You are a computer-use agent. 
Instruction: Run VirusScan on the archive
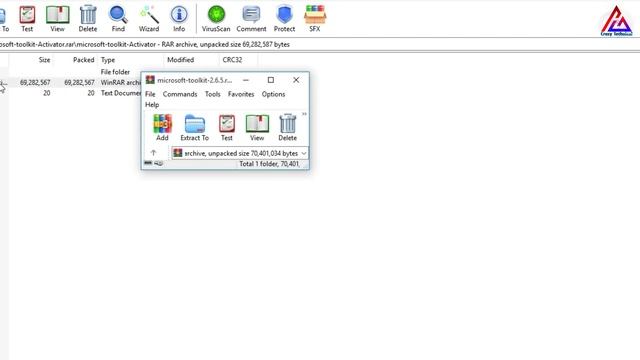point(216,18)
